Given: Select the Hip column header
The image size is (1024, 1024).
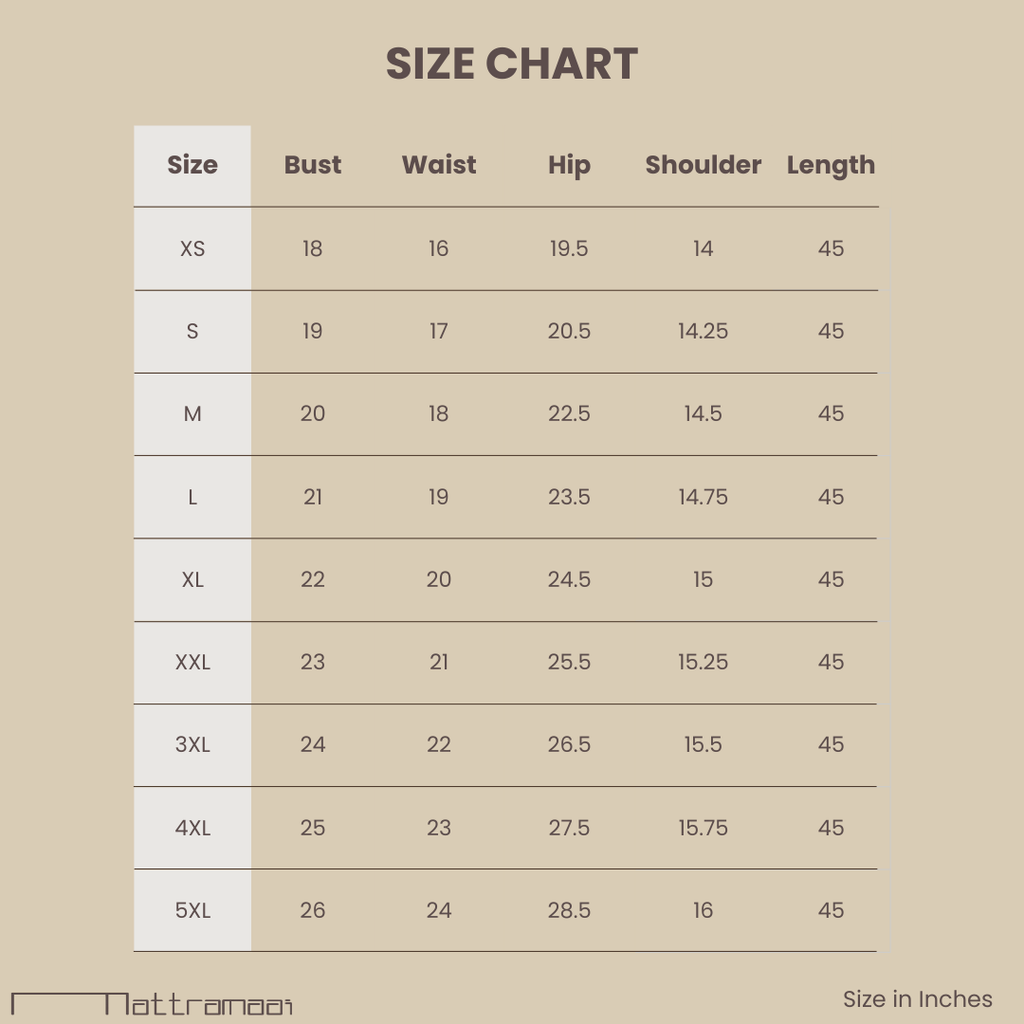Looking at the screenshot, I should [569, 166].
